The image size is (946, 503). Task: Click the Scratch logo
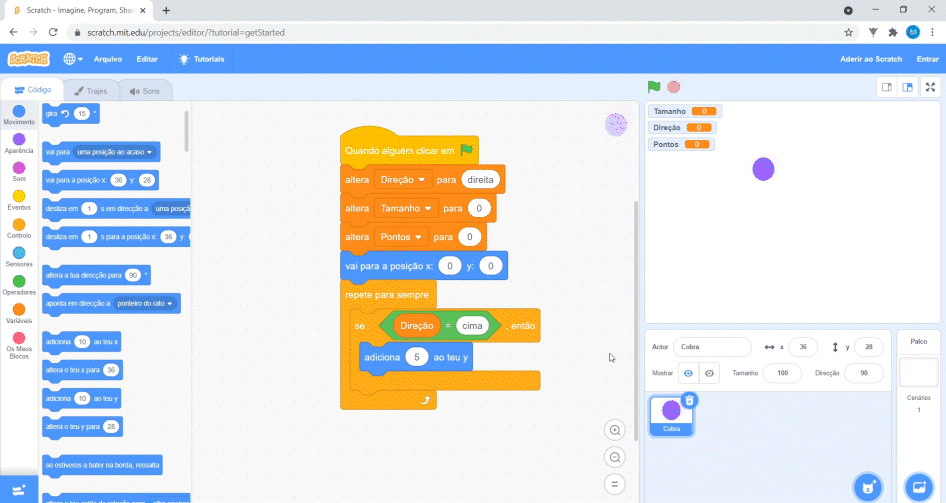click(28, 59)
